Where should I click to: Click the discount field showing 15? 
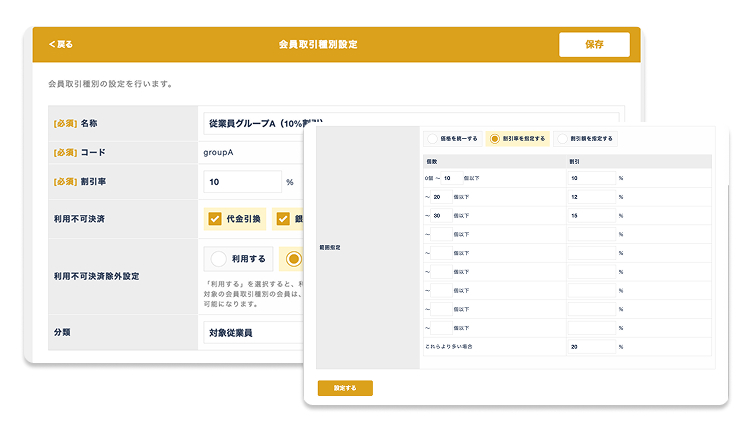click(x=591, y=215)
